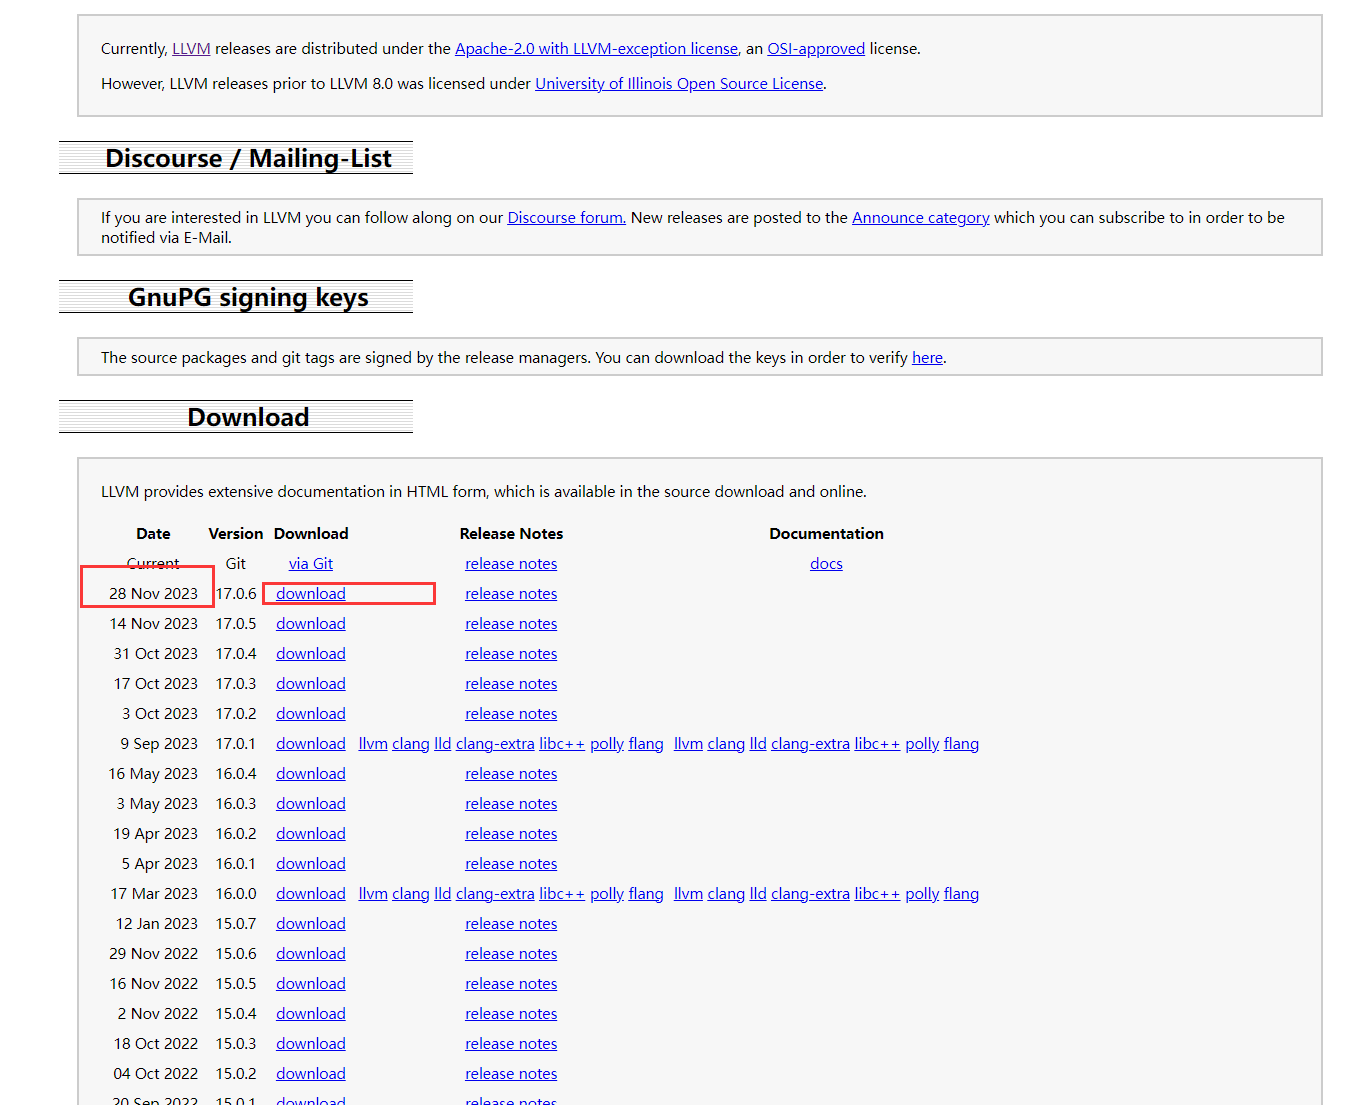Follow the OSI-approved link
Image resolution: width=1370 pixels, height=1105 pixels.
(x=816, y=49)
